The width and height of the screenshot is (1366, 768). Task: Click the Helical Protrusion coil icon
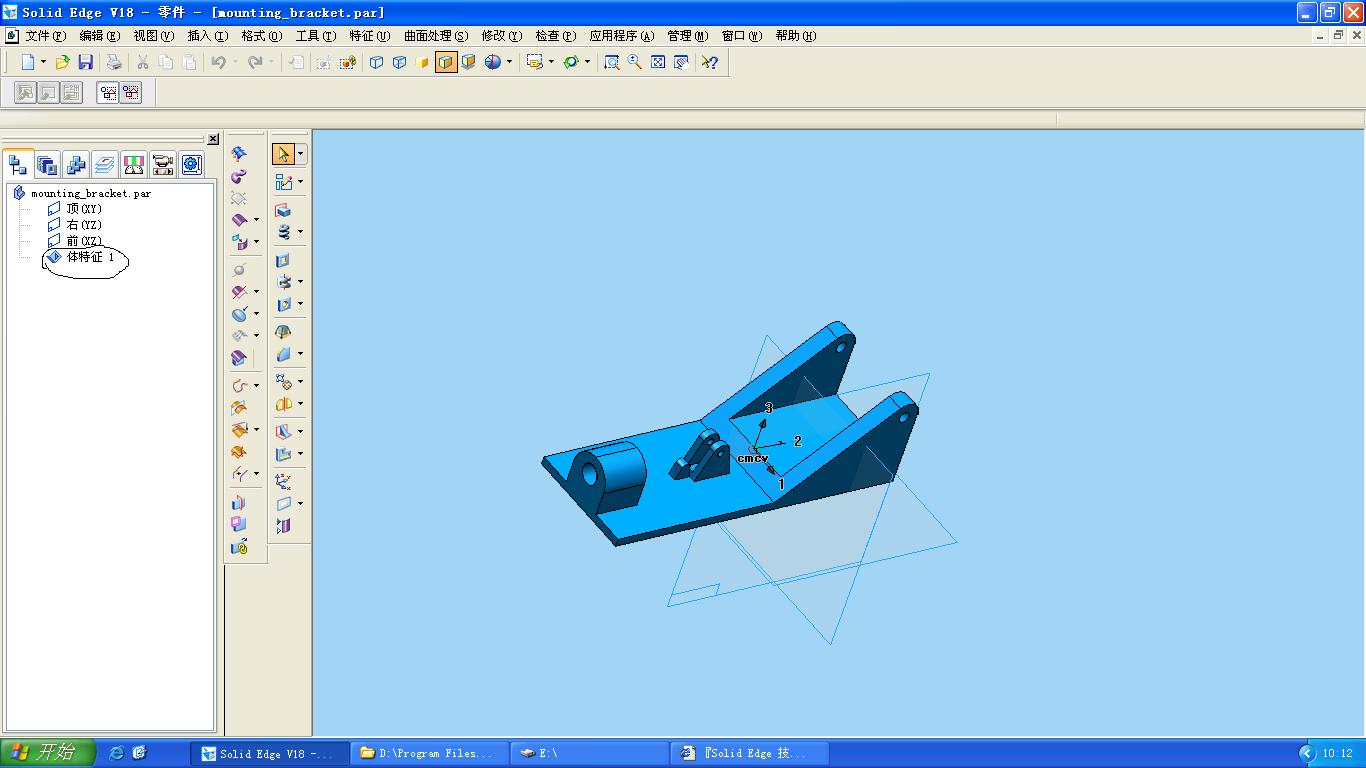pyautogui.click(x=284, y=232)
